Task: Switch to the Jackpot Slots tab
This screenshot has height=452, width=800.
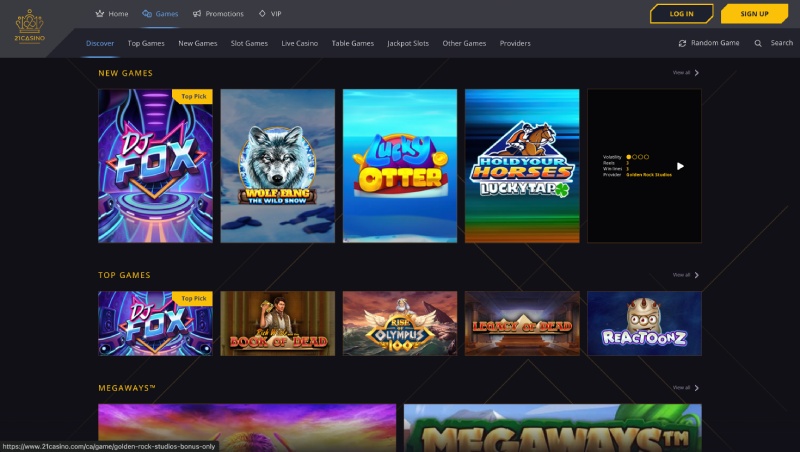Action: pos(408,43)
